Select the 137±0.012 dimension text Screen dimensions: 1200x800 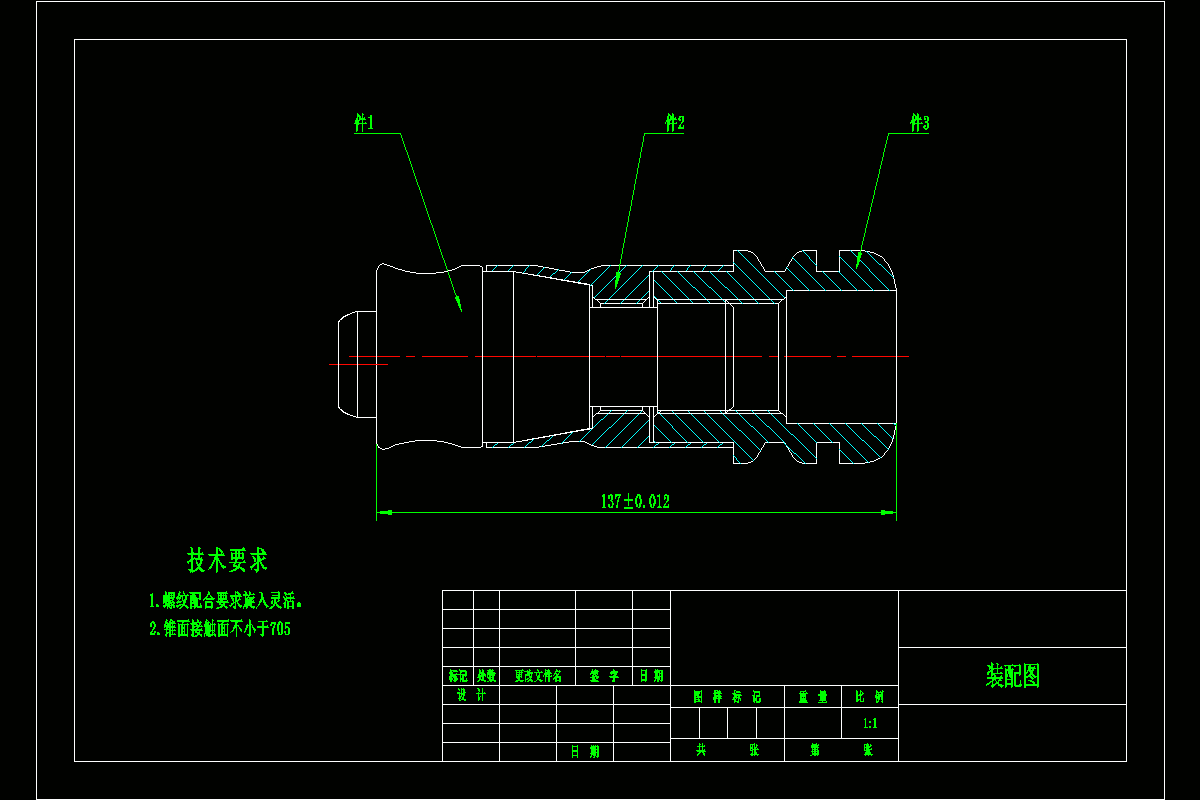point(635,502)
